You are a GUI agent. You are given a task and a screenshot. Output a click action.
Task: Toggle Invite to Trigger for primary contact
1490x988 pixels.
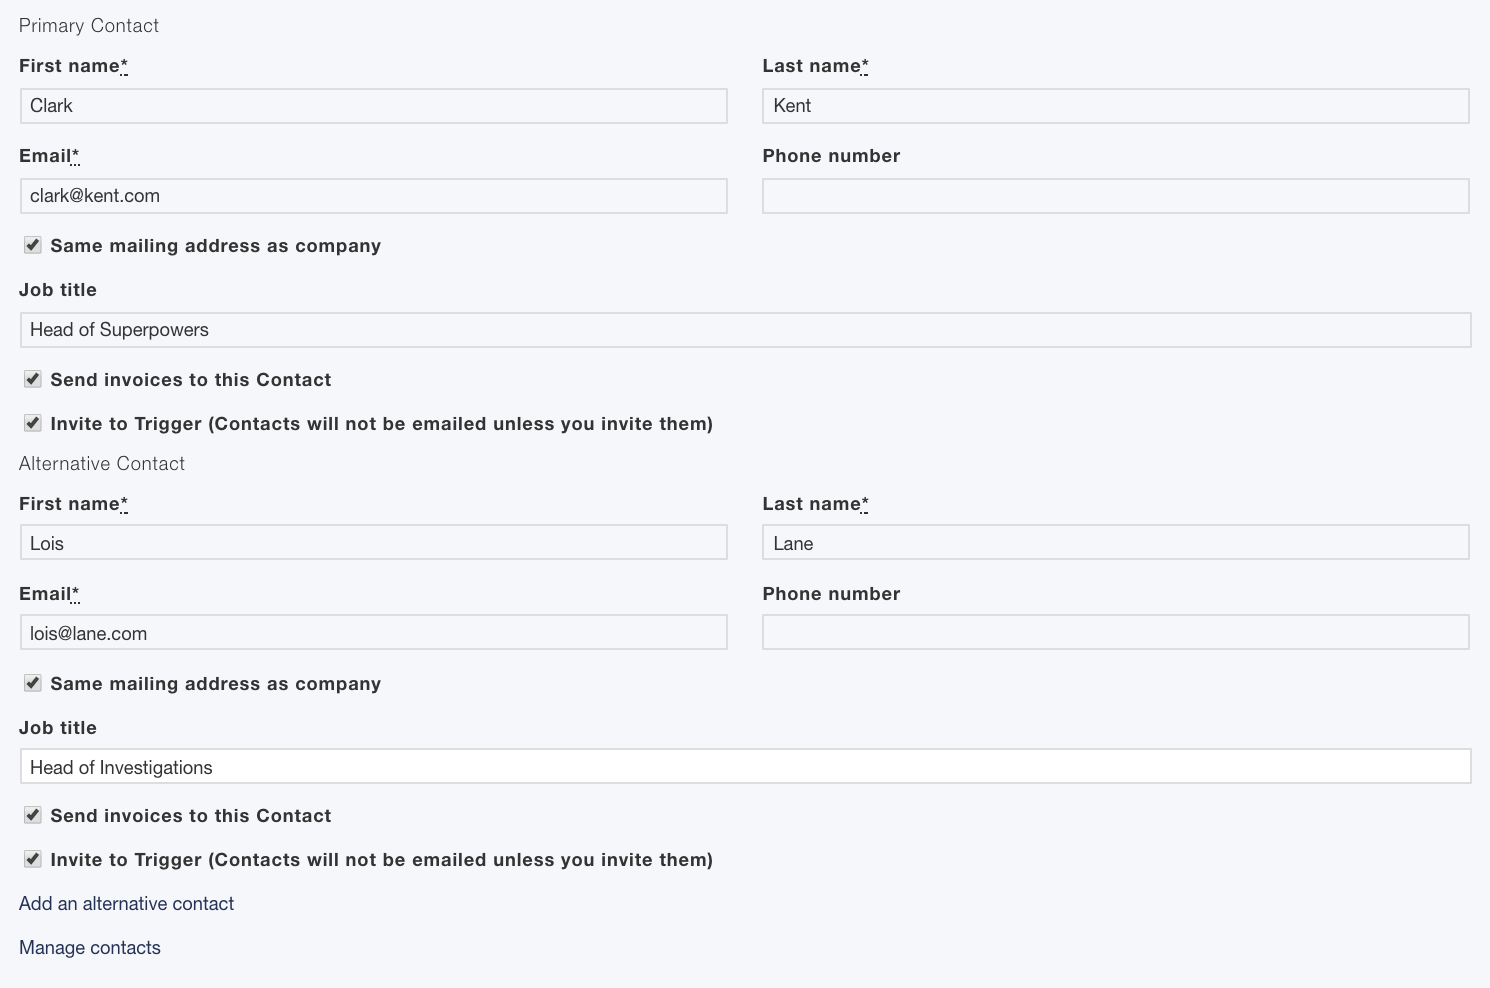point(33,423)
